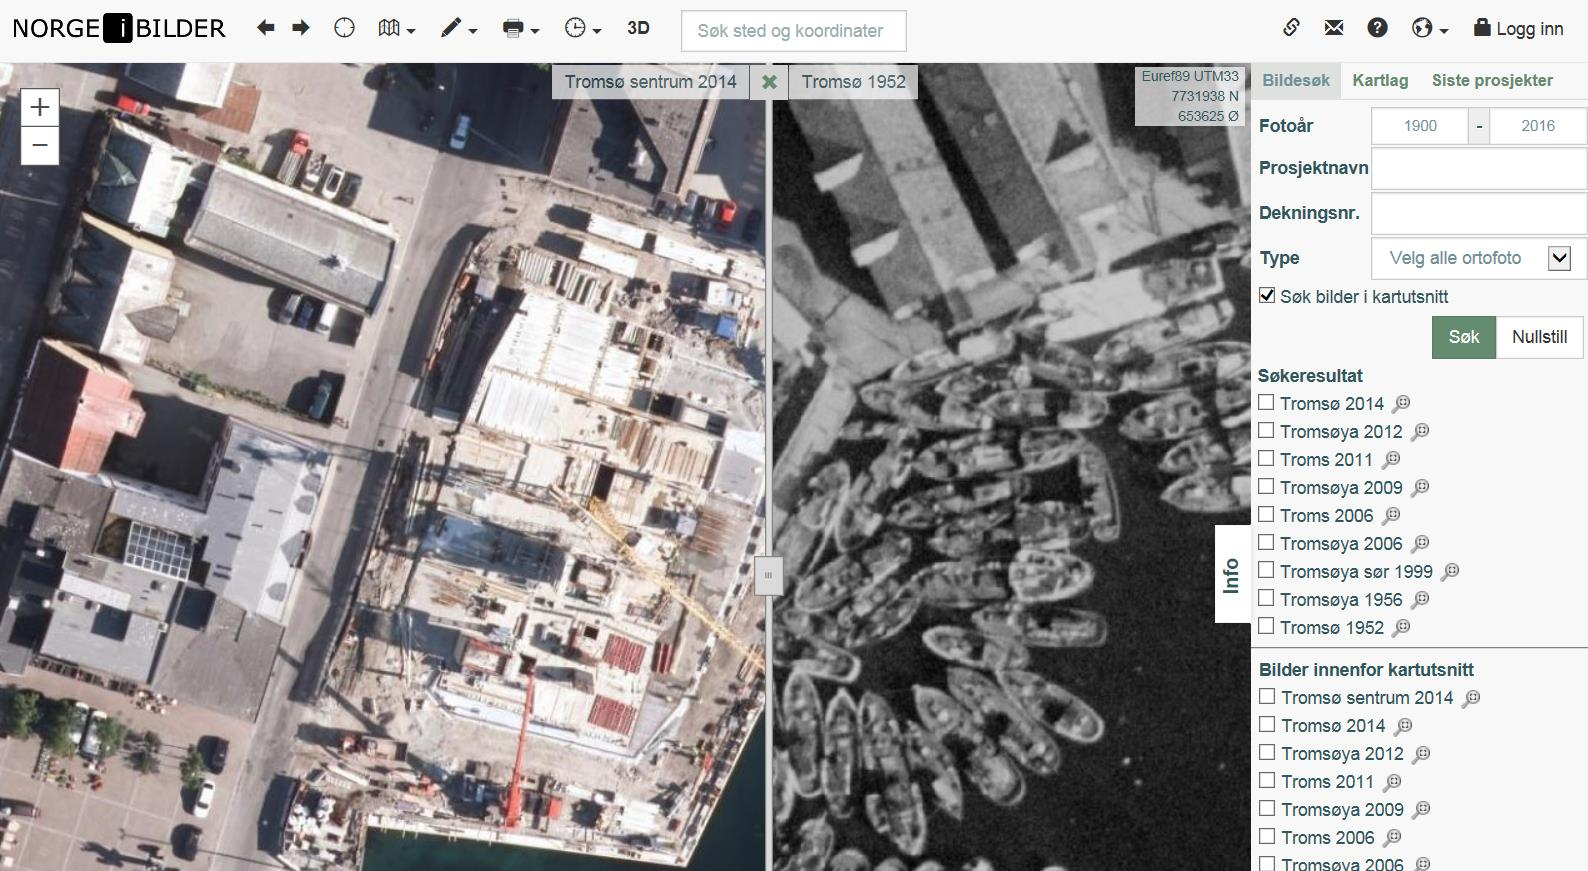Click the green Søk button

click(x=1464, y=337)
